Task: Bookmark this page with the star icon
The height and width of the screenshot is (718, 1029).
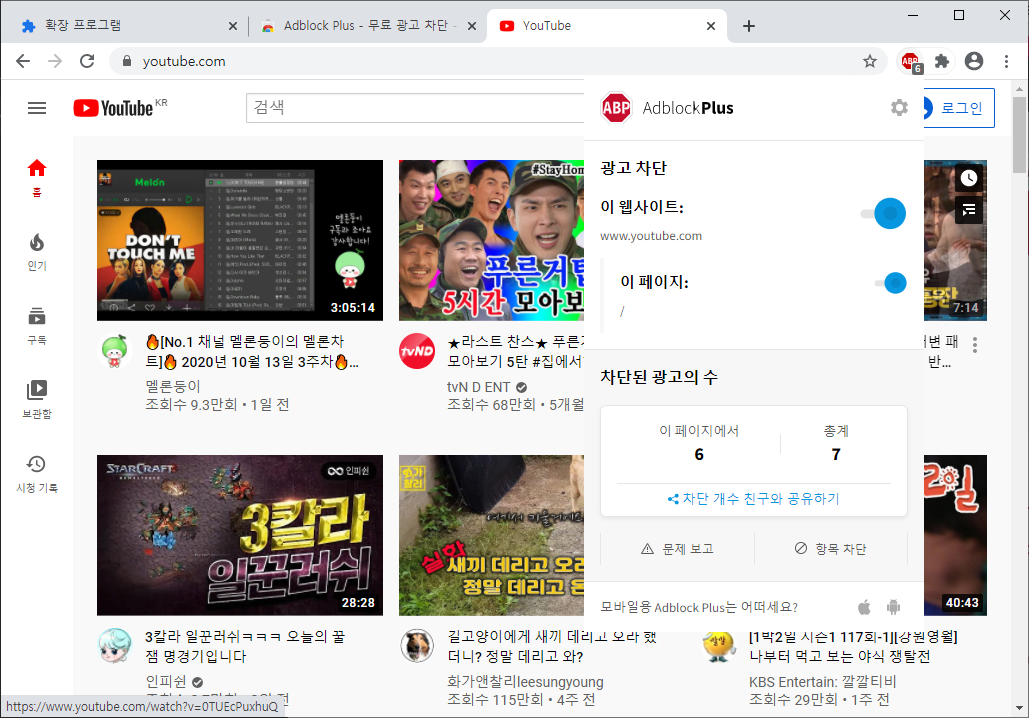Action: [x=870, y=62]
